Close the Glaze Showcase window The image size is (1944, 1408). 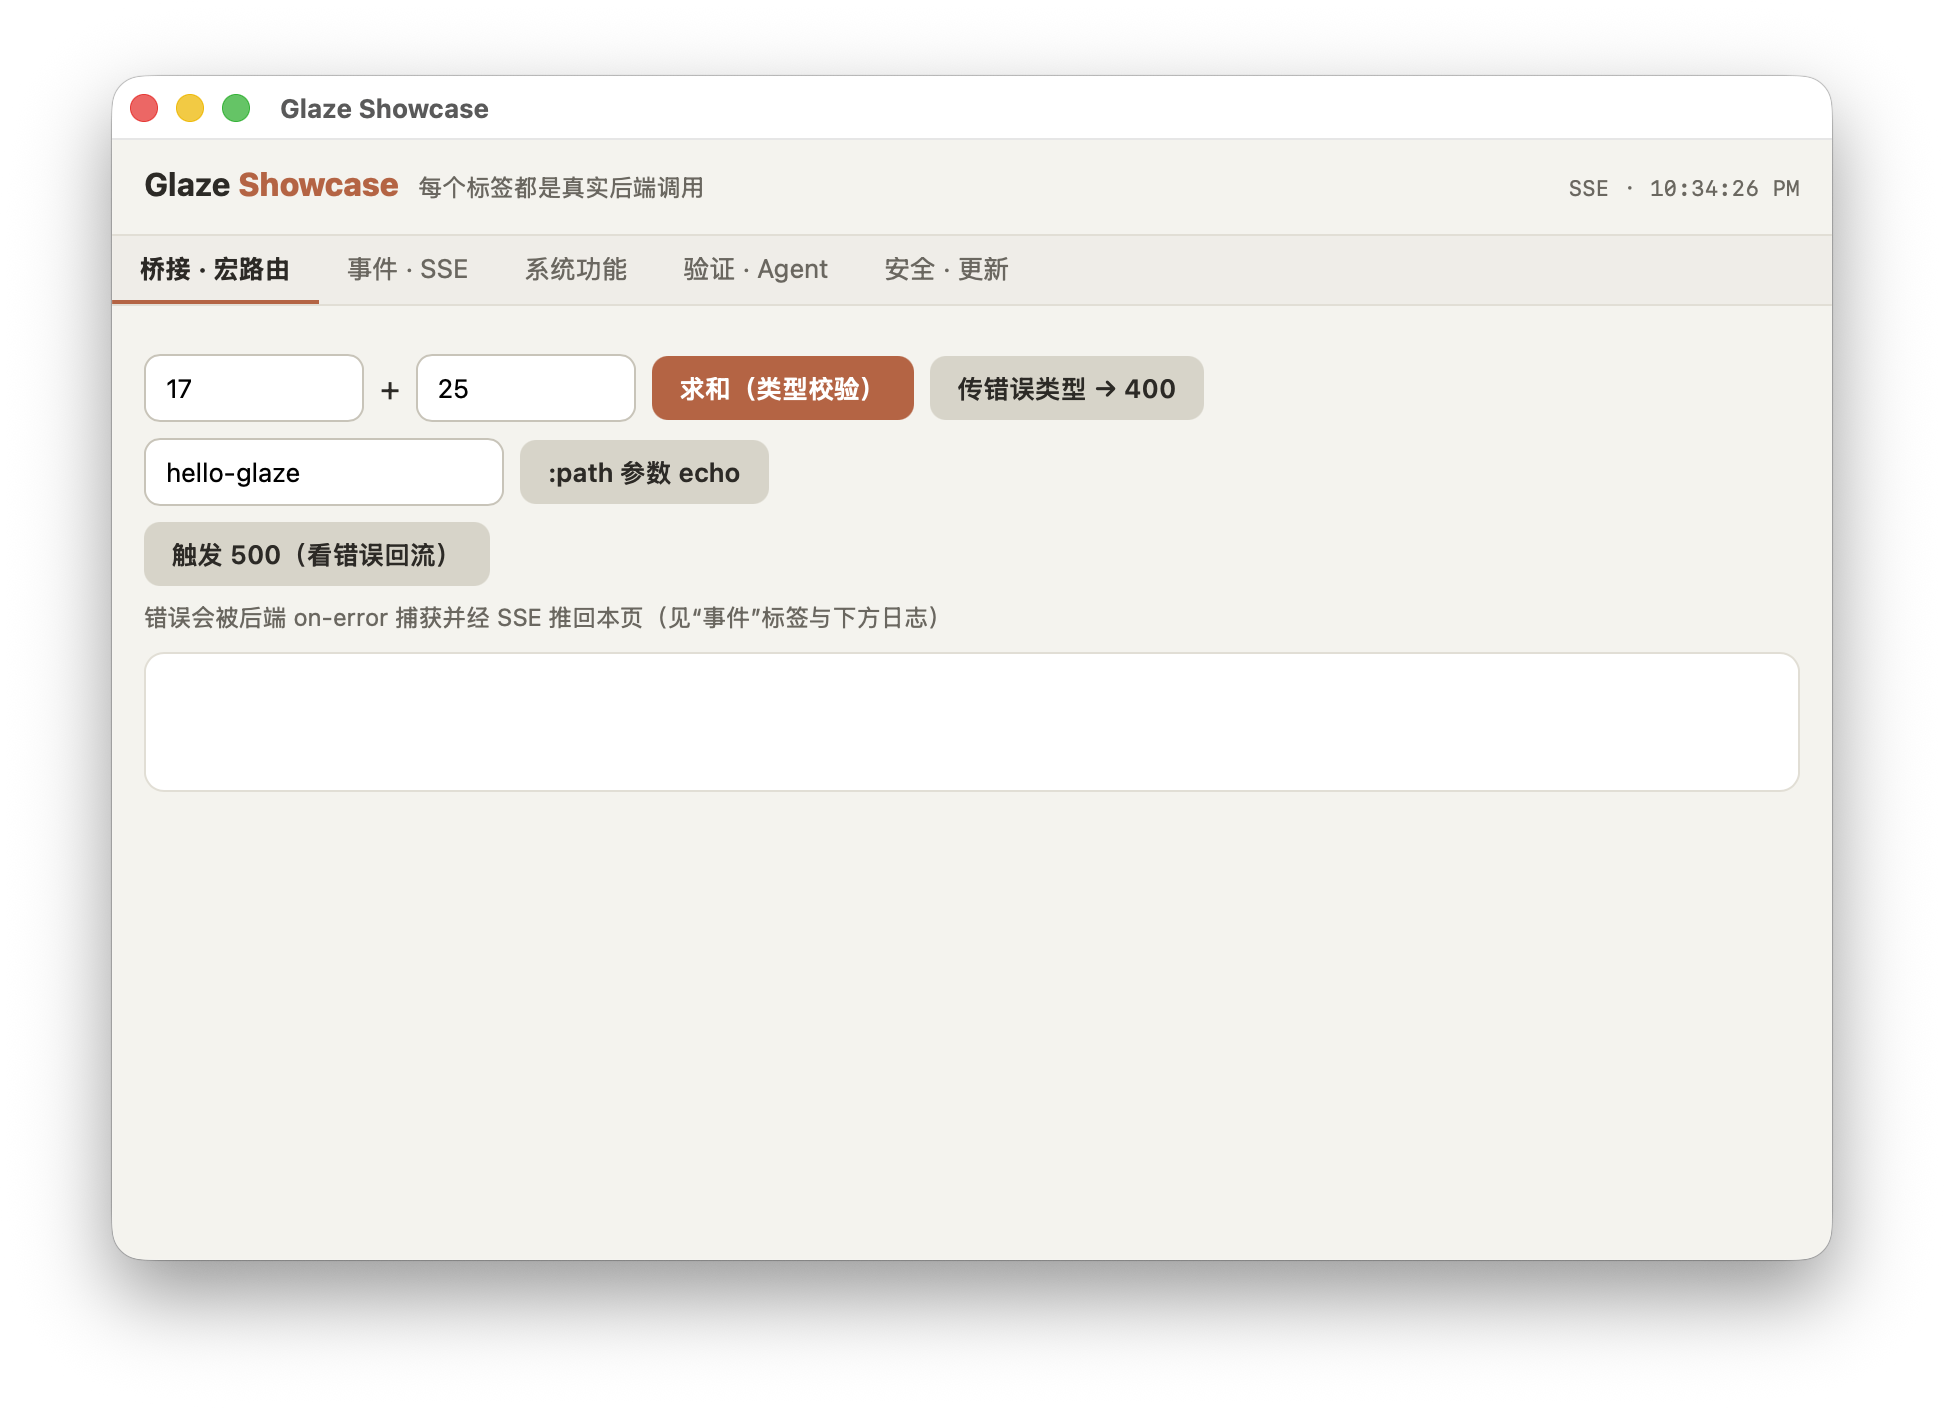pos(144,108)
